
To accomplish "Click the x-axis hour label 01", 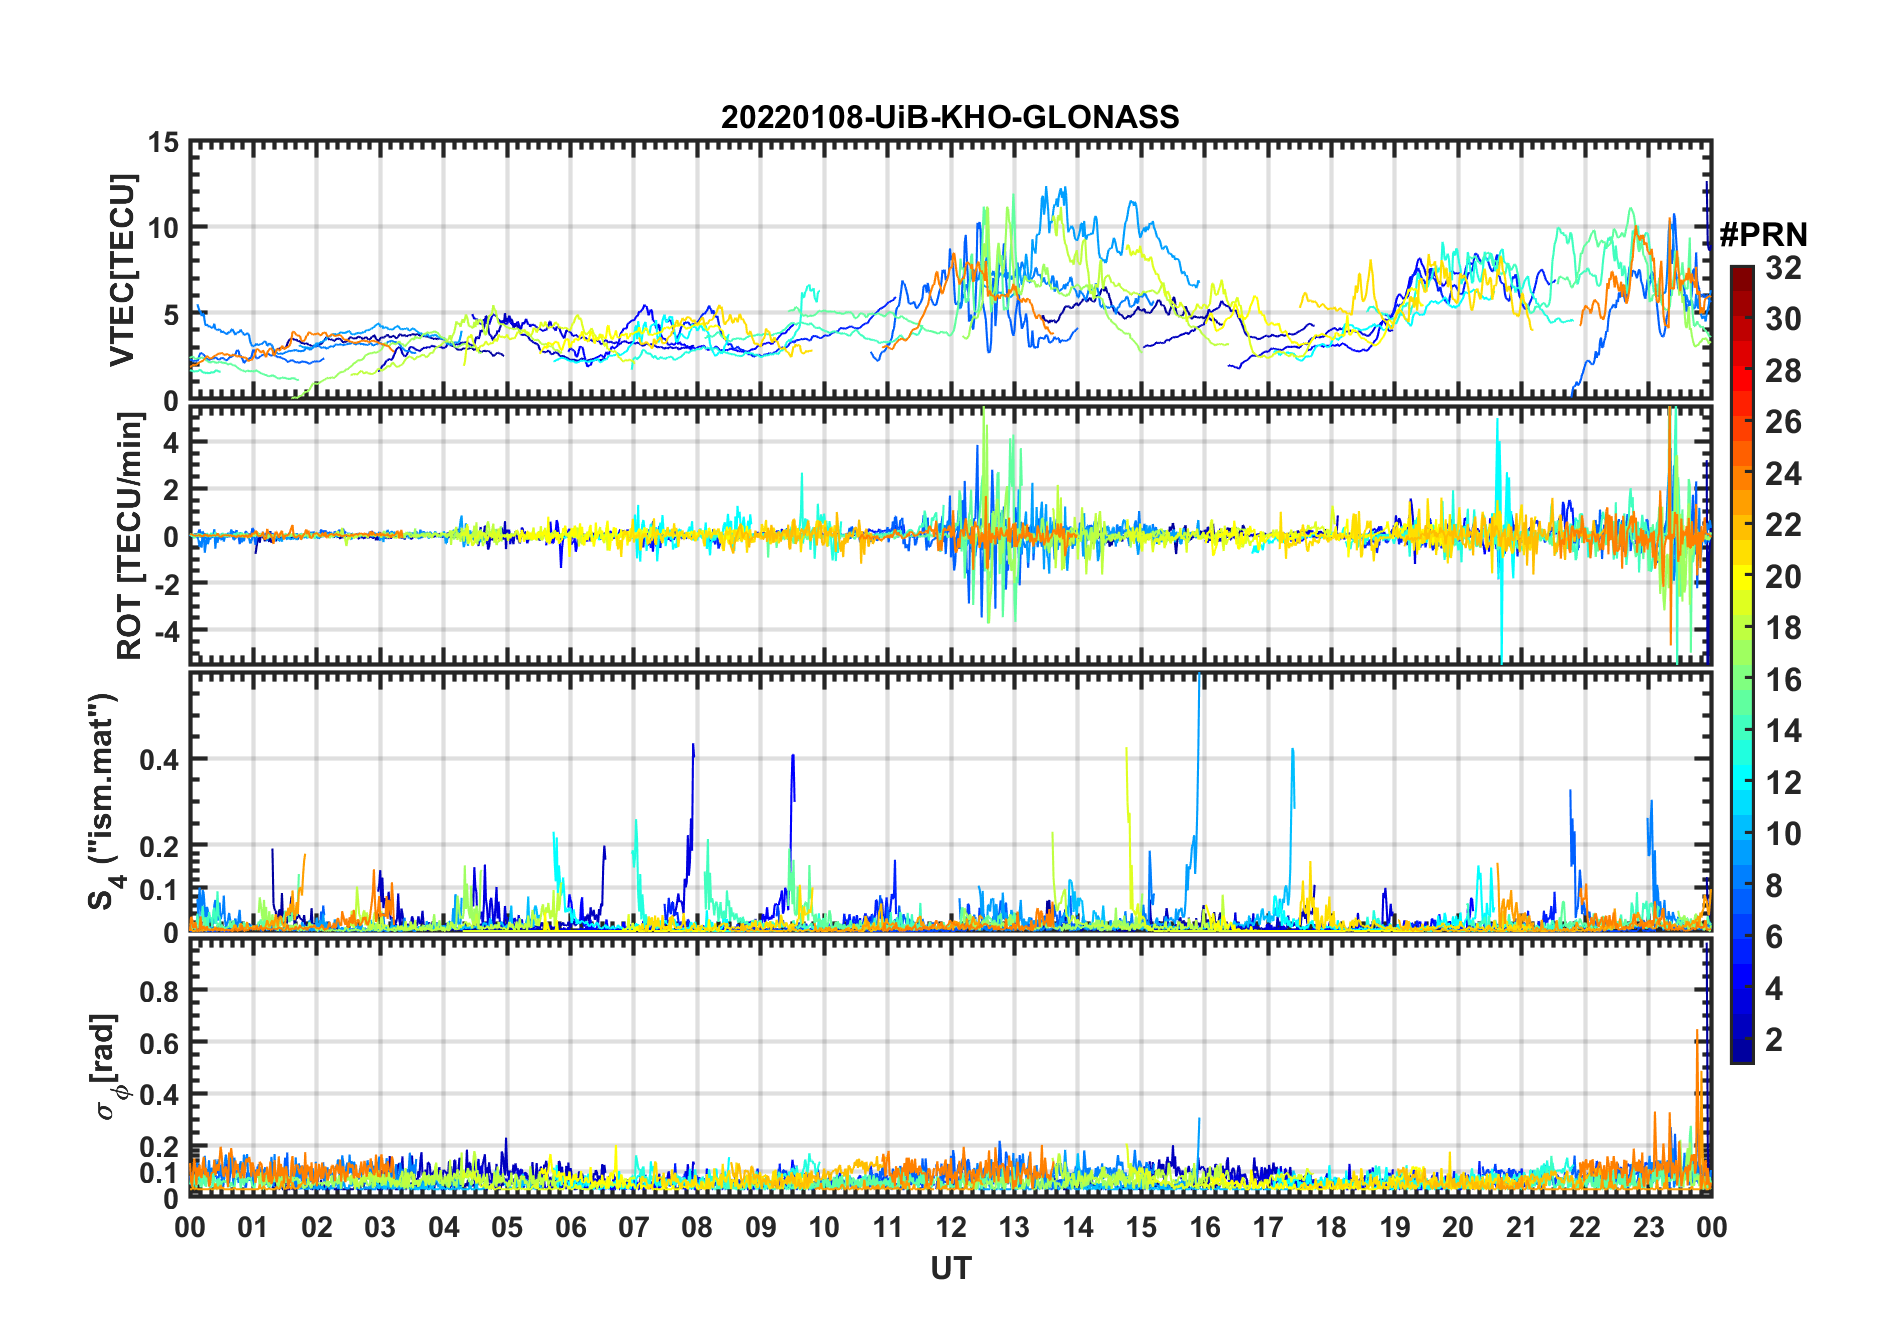I will (253, 1227).
